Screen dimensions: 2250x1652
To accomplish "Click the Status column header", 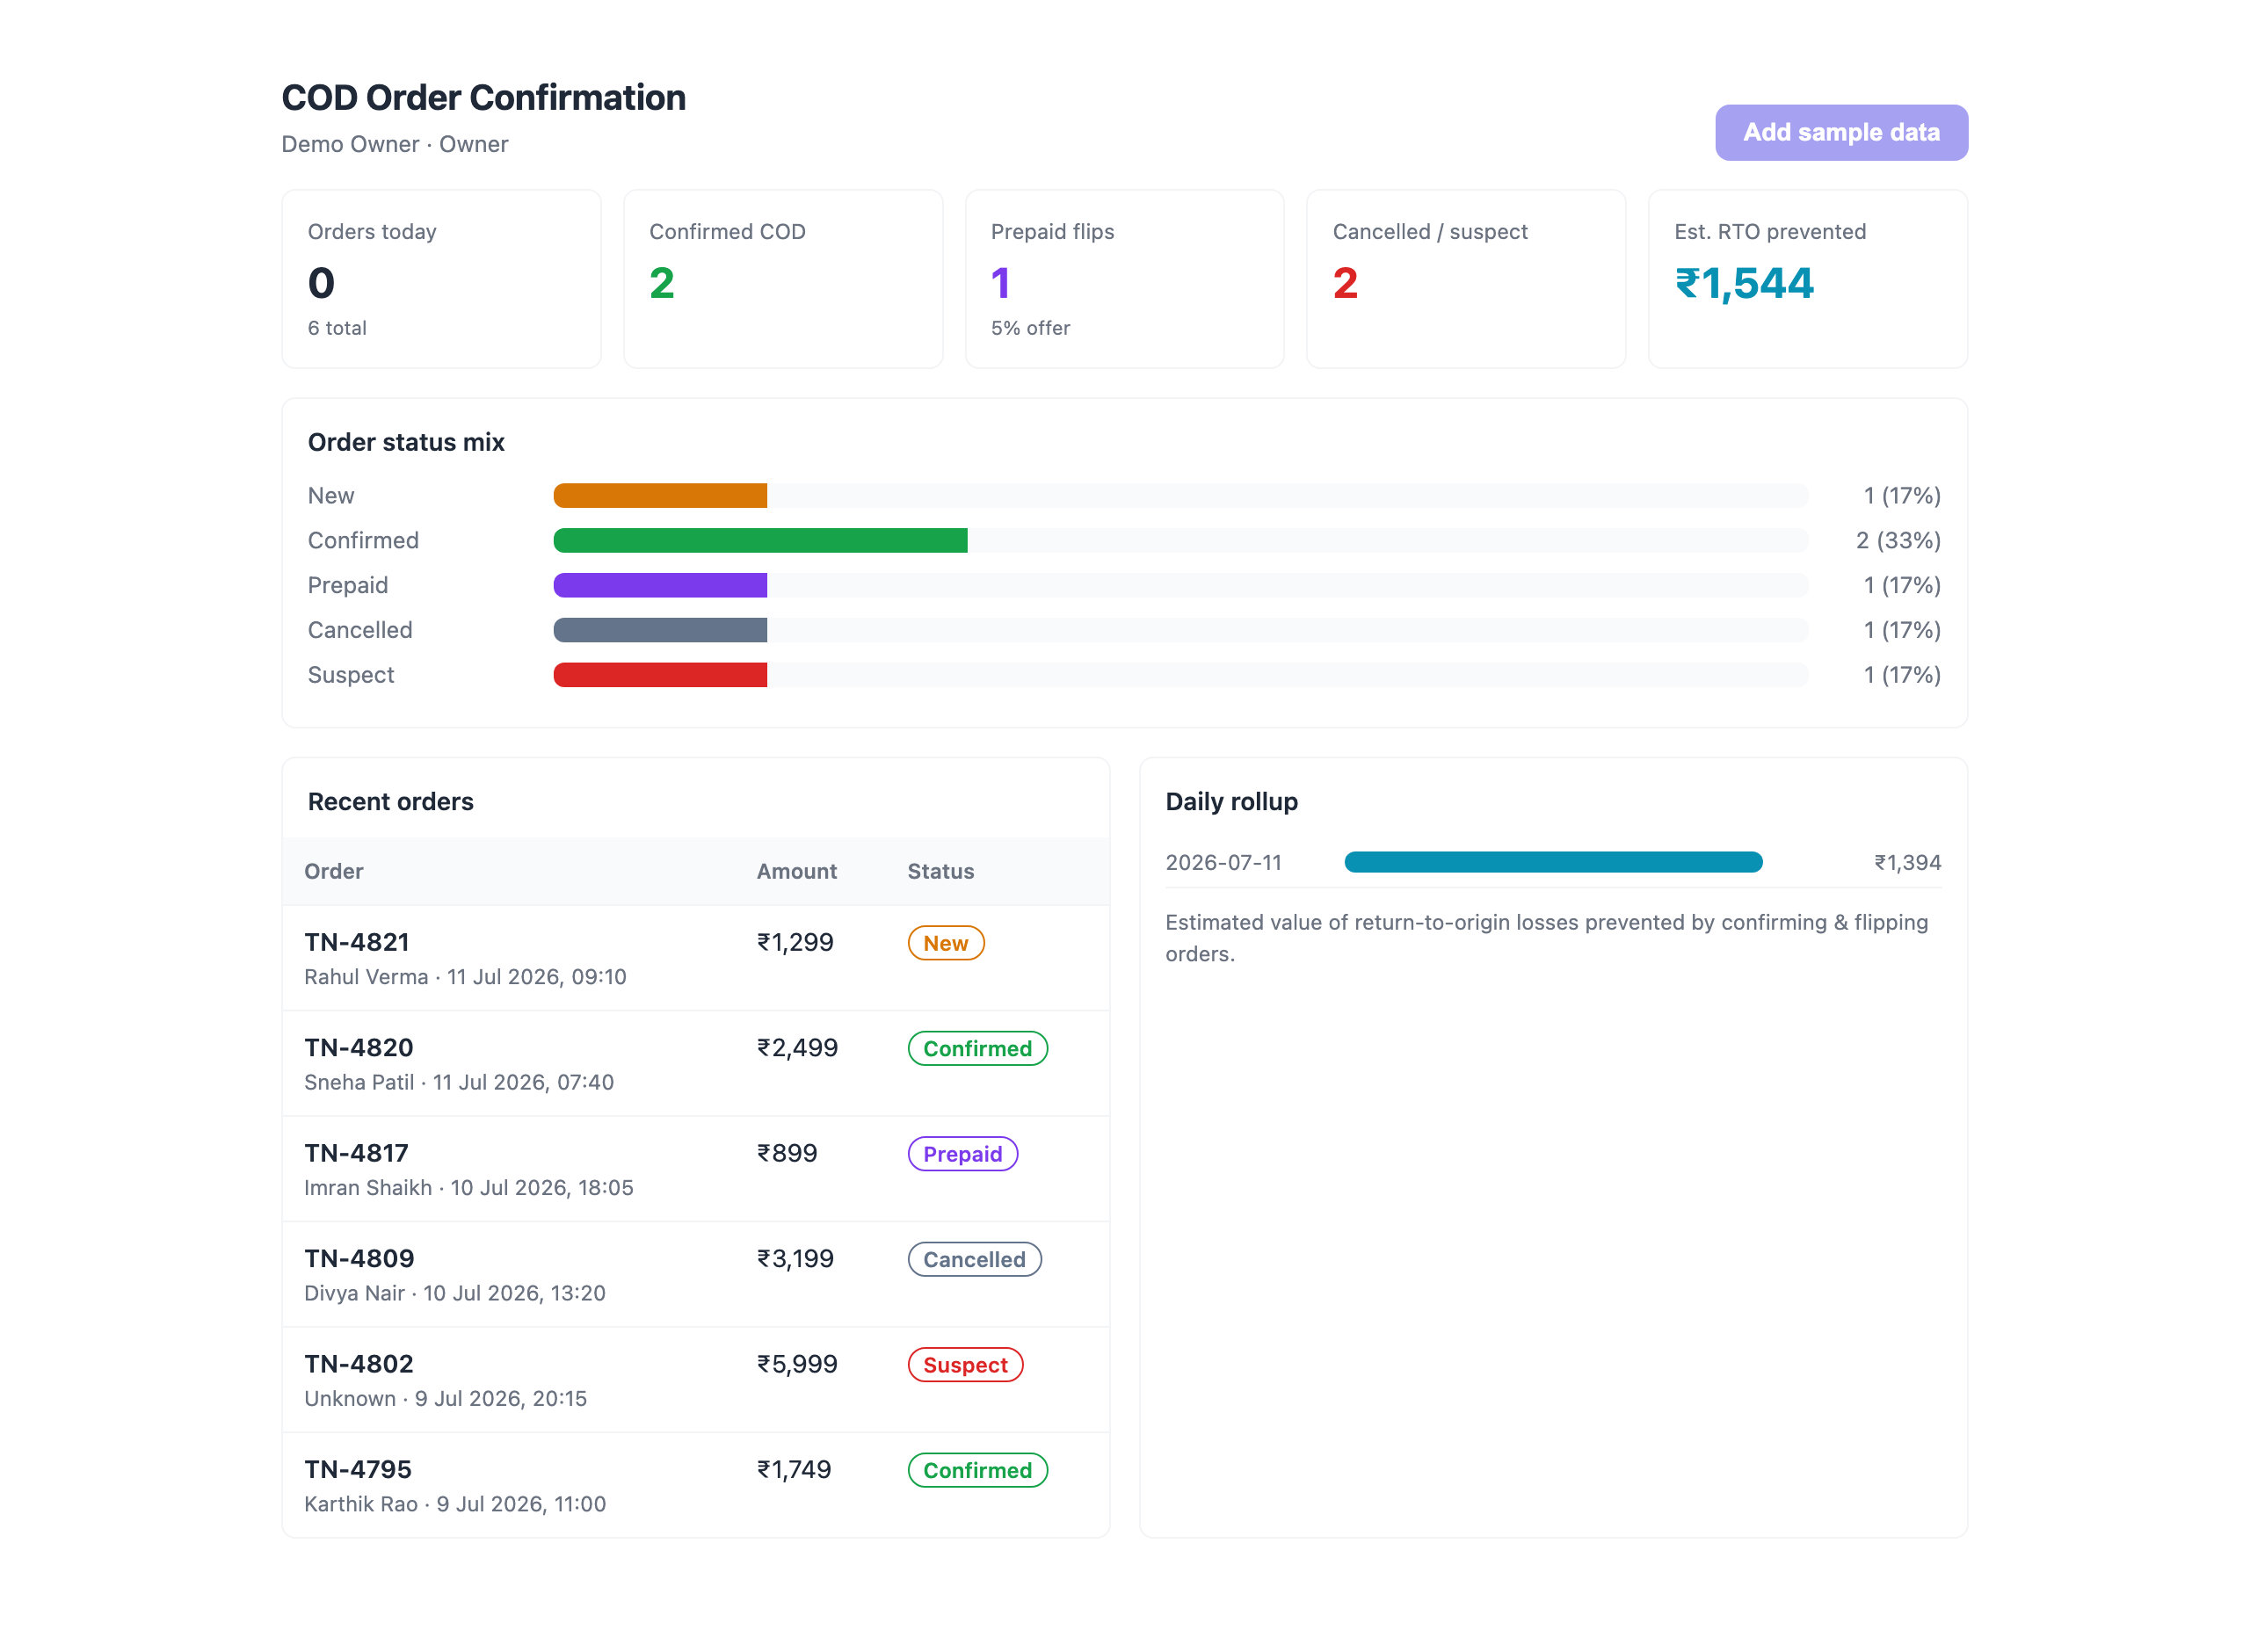I will pos(941,871).
